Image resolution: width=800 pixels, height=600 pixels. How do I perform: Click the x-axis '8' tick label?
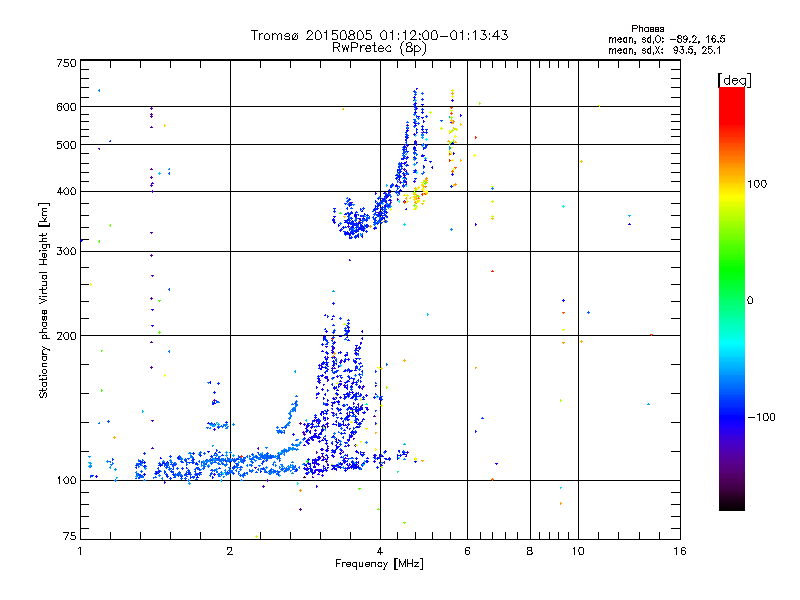530,551
